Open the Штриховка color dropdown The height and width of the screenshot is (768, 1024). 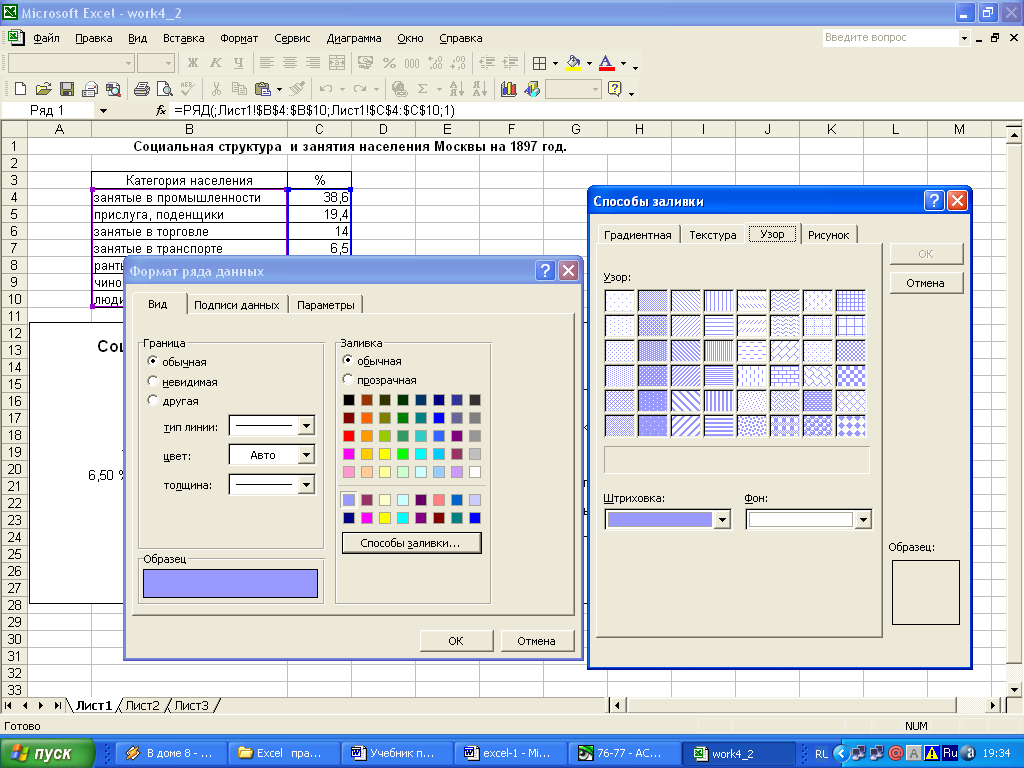[722, 520]
